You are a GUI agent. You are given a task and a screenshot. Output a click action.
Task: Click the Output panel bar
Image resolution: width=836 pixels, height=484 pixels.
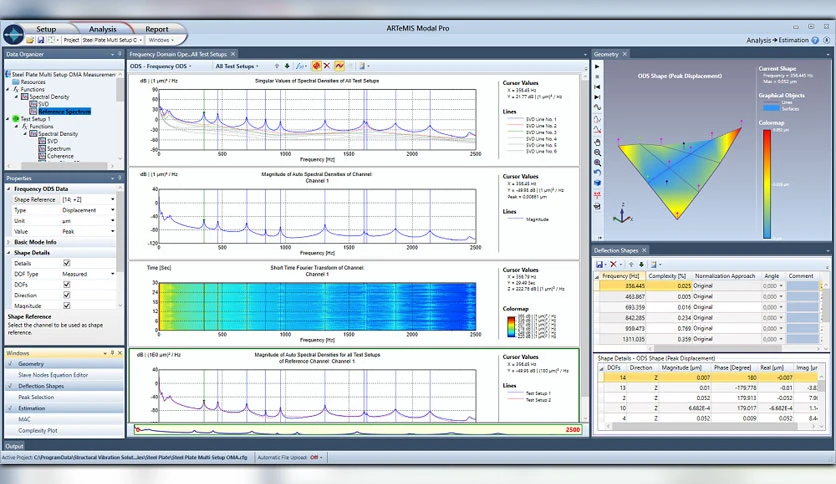(x=14, y=446)
